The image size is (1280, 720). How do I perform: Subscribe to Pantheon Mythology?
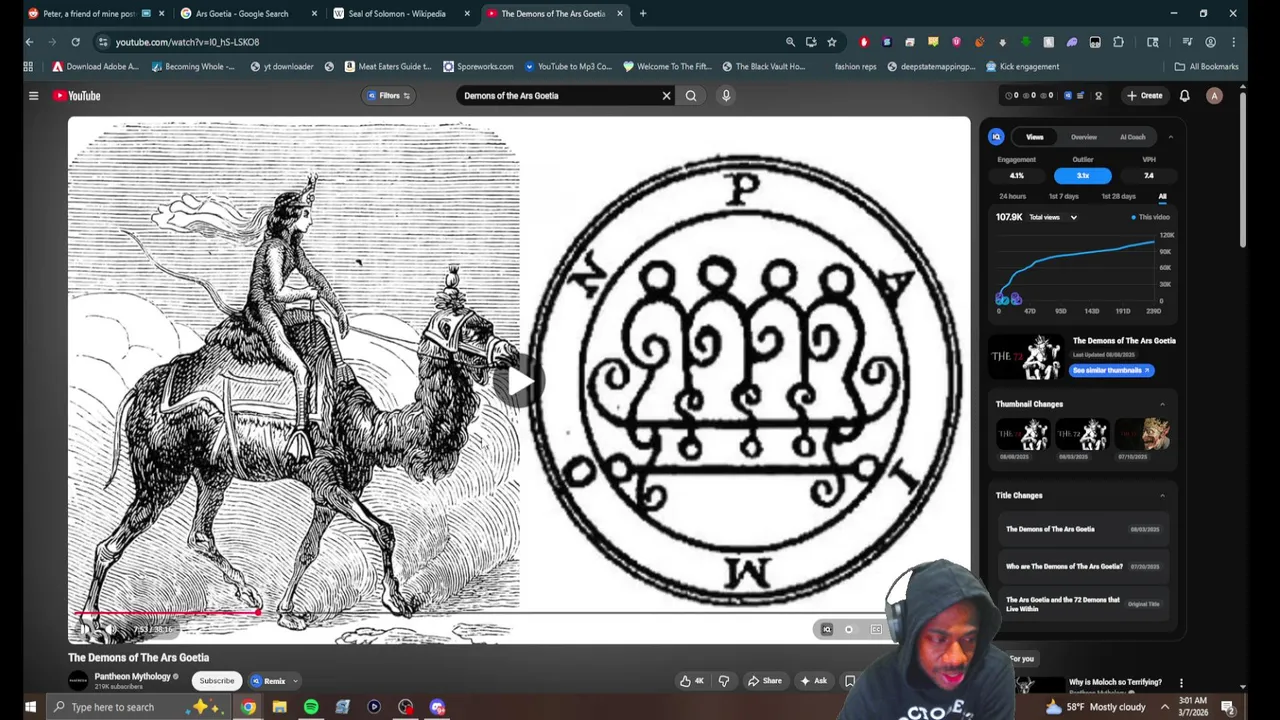click(x=216, y=681)
